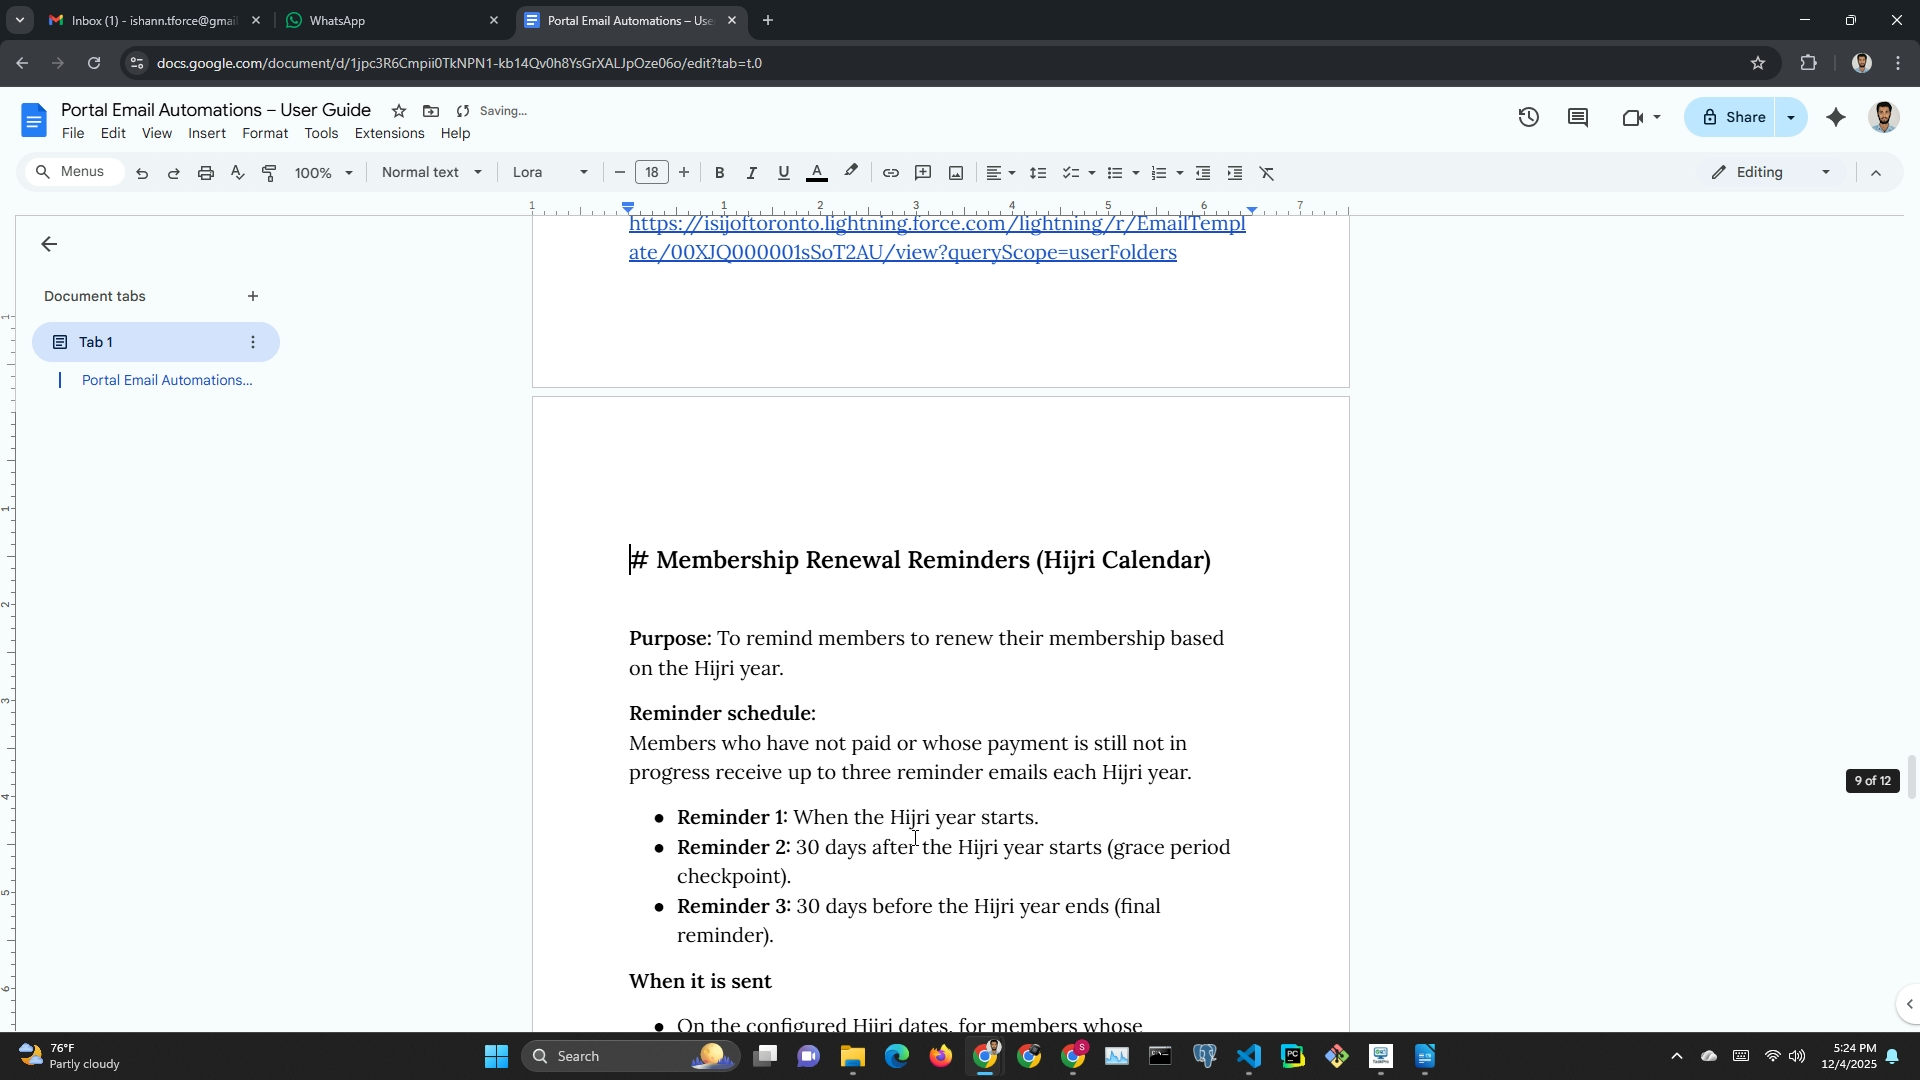Image resolution: width=1920 pixels, height=1080 pixels.
Task: Expand the Editing mode dropdown
Action: point(1771,172)
